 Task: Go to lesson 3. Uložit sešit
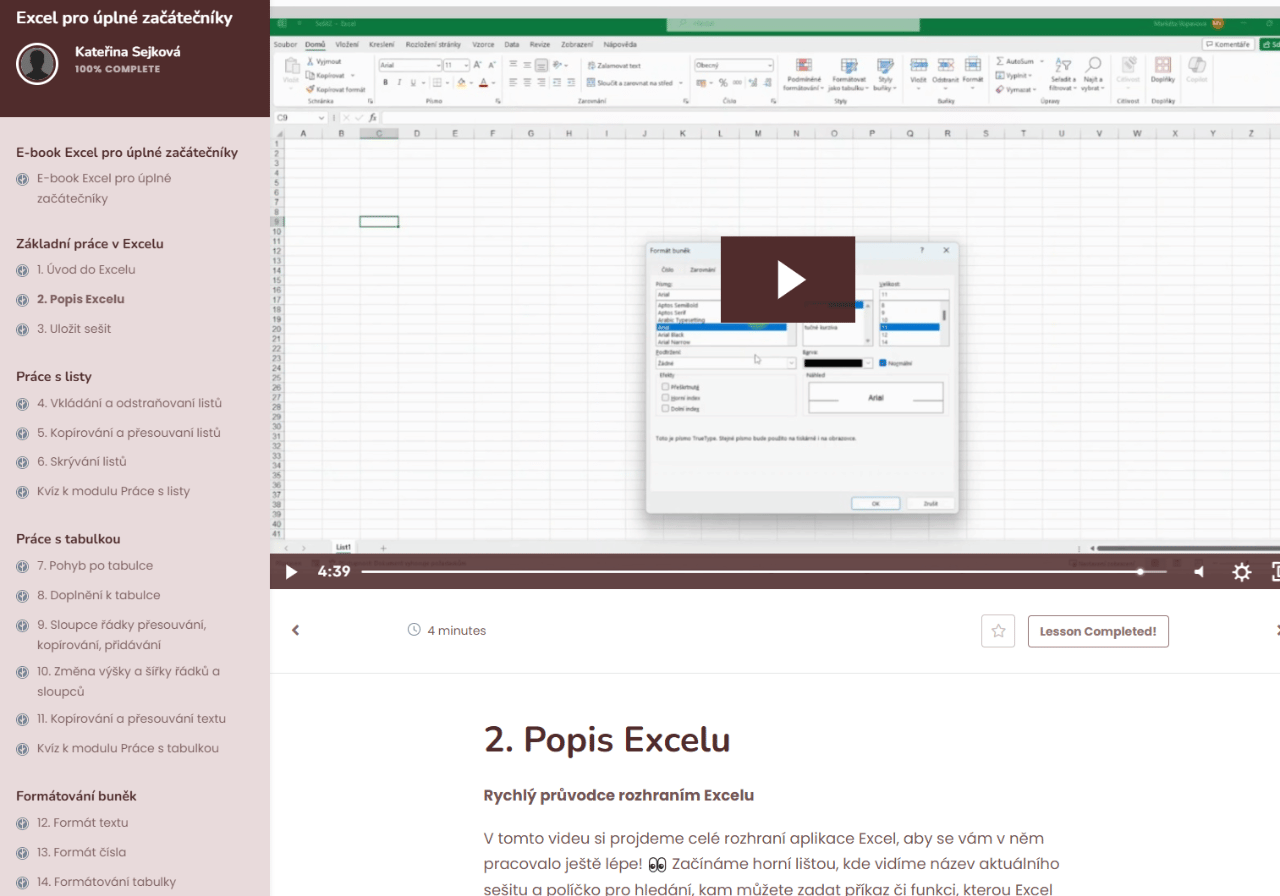[x=74, y=329]
